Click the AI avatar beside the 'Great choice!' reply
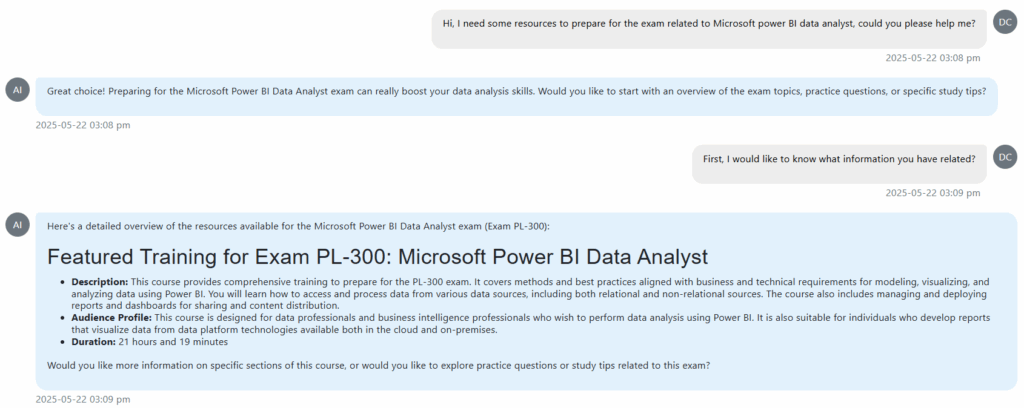Screen dimensions: 1024x408 17,90
